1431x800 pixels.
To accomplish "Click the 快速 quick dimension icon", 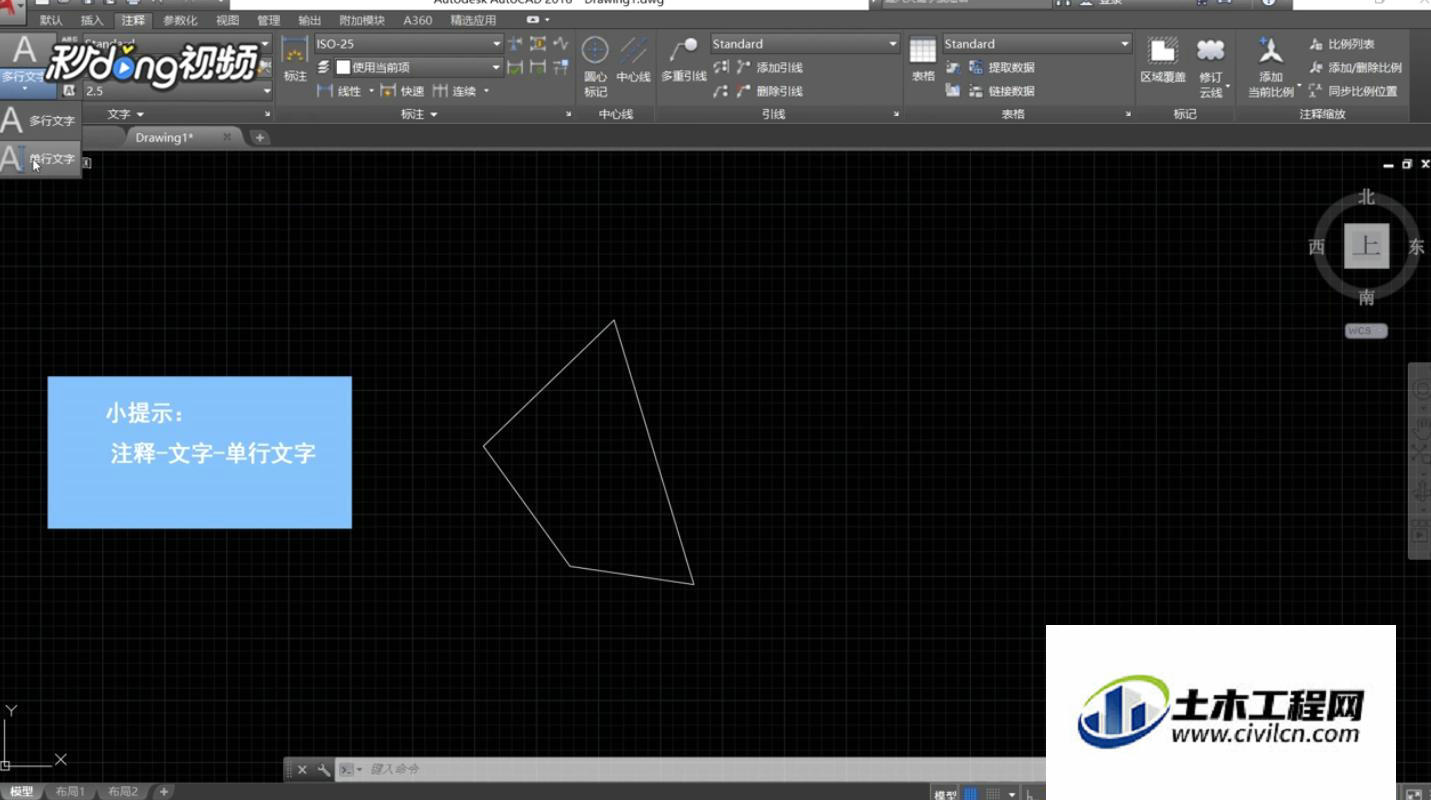I will point(388,91).
